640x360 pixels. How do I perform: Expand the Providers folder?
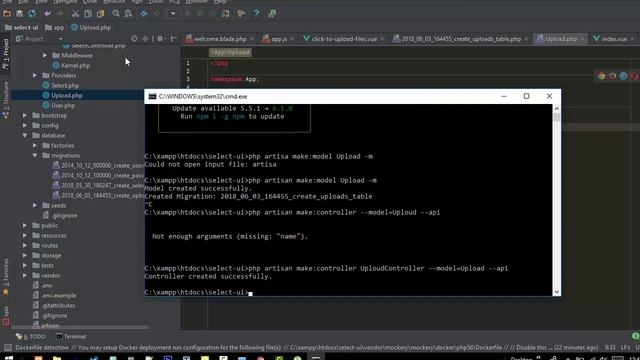click(35, 75)
